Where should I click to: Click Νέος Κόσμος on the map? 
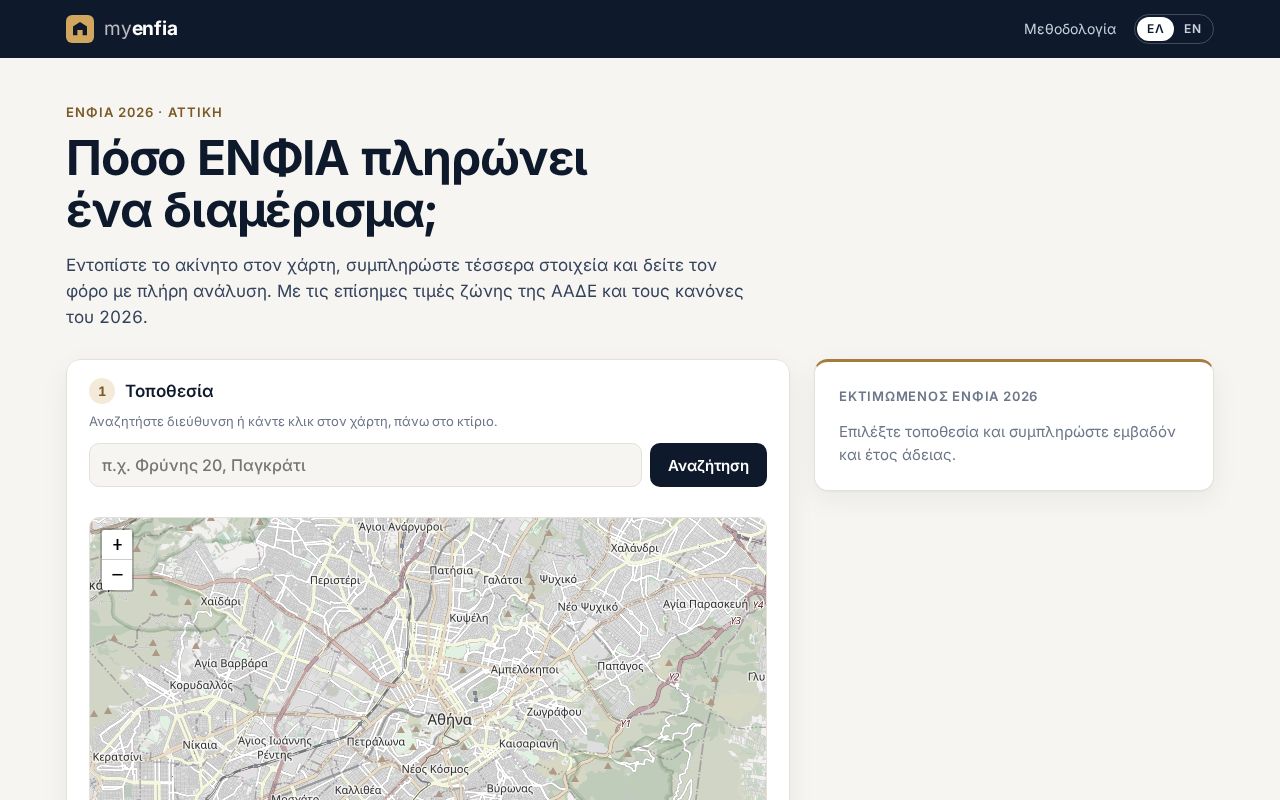pos(435,770)
